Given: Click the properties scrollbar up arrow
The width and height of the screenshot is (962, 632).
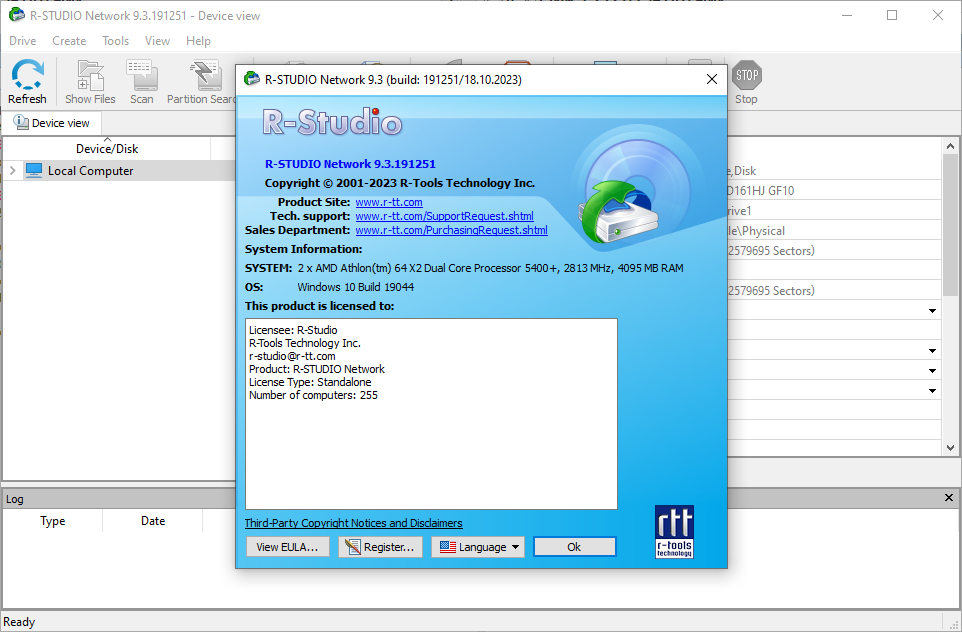Looking at the screenshot, I should (950, 146).
